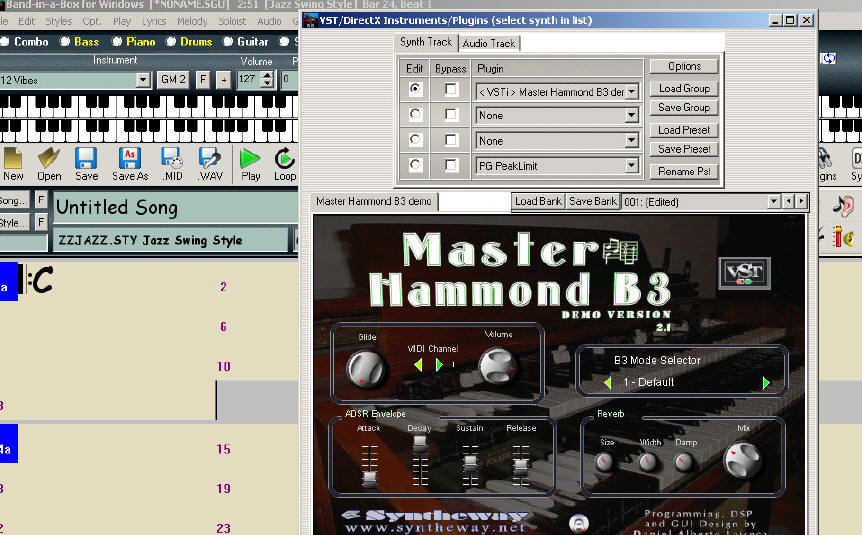The height and width of the screenshot is (535, 862).
Task: Select Edit radio for PG PeakLimit row
Action: tap(415, 164)
